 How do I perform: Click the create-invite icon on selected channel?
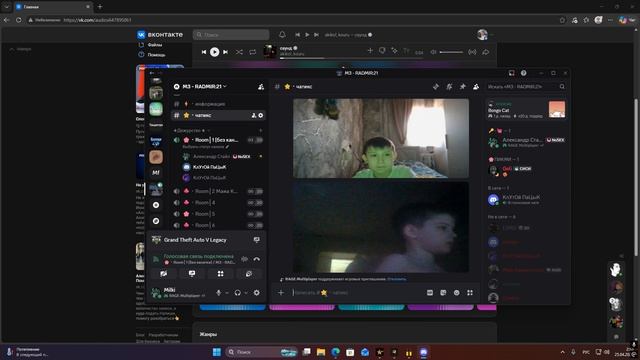253,116
